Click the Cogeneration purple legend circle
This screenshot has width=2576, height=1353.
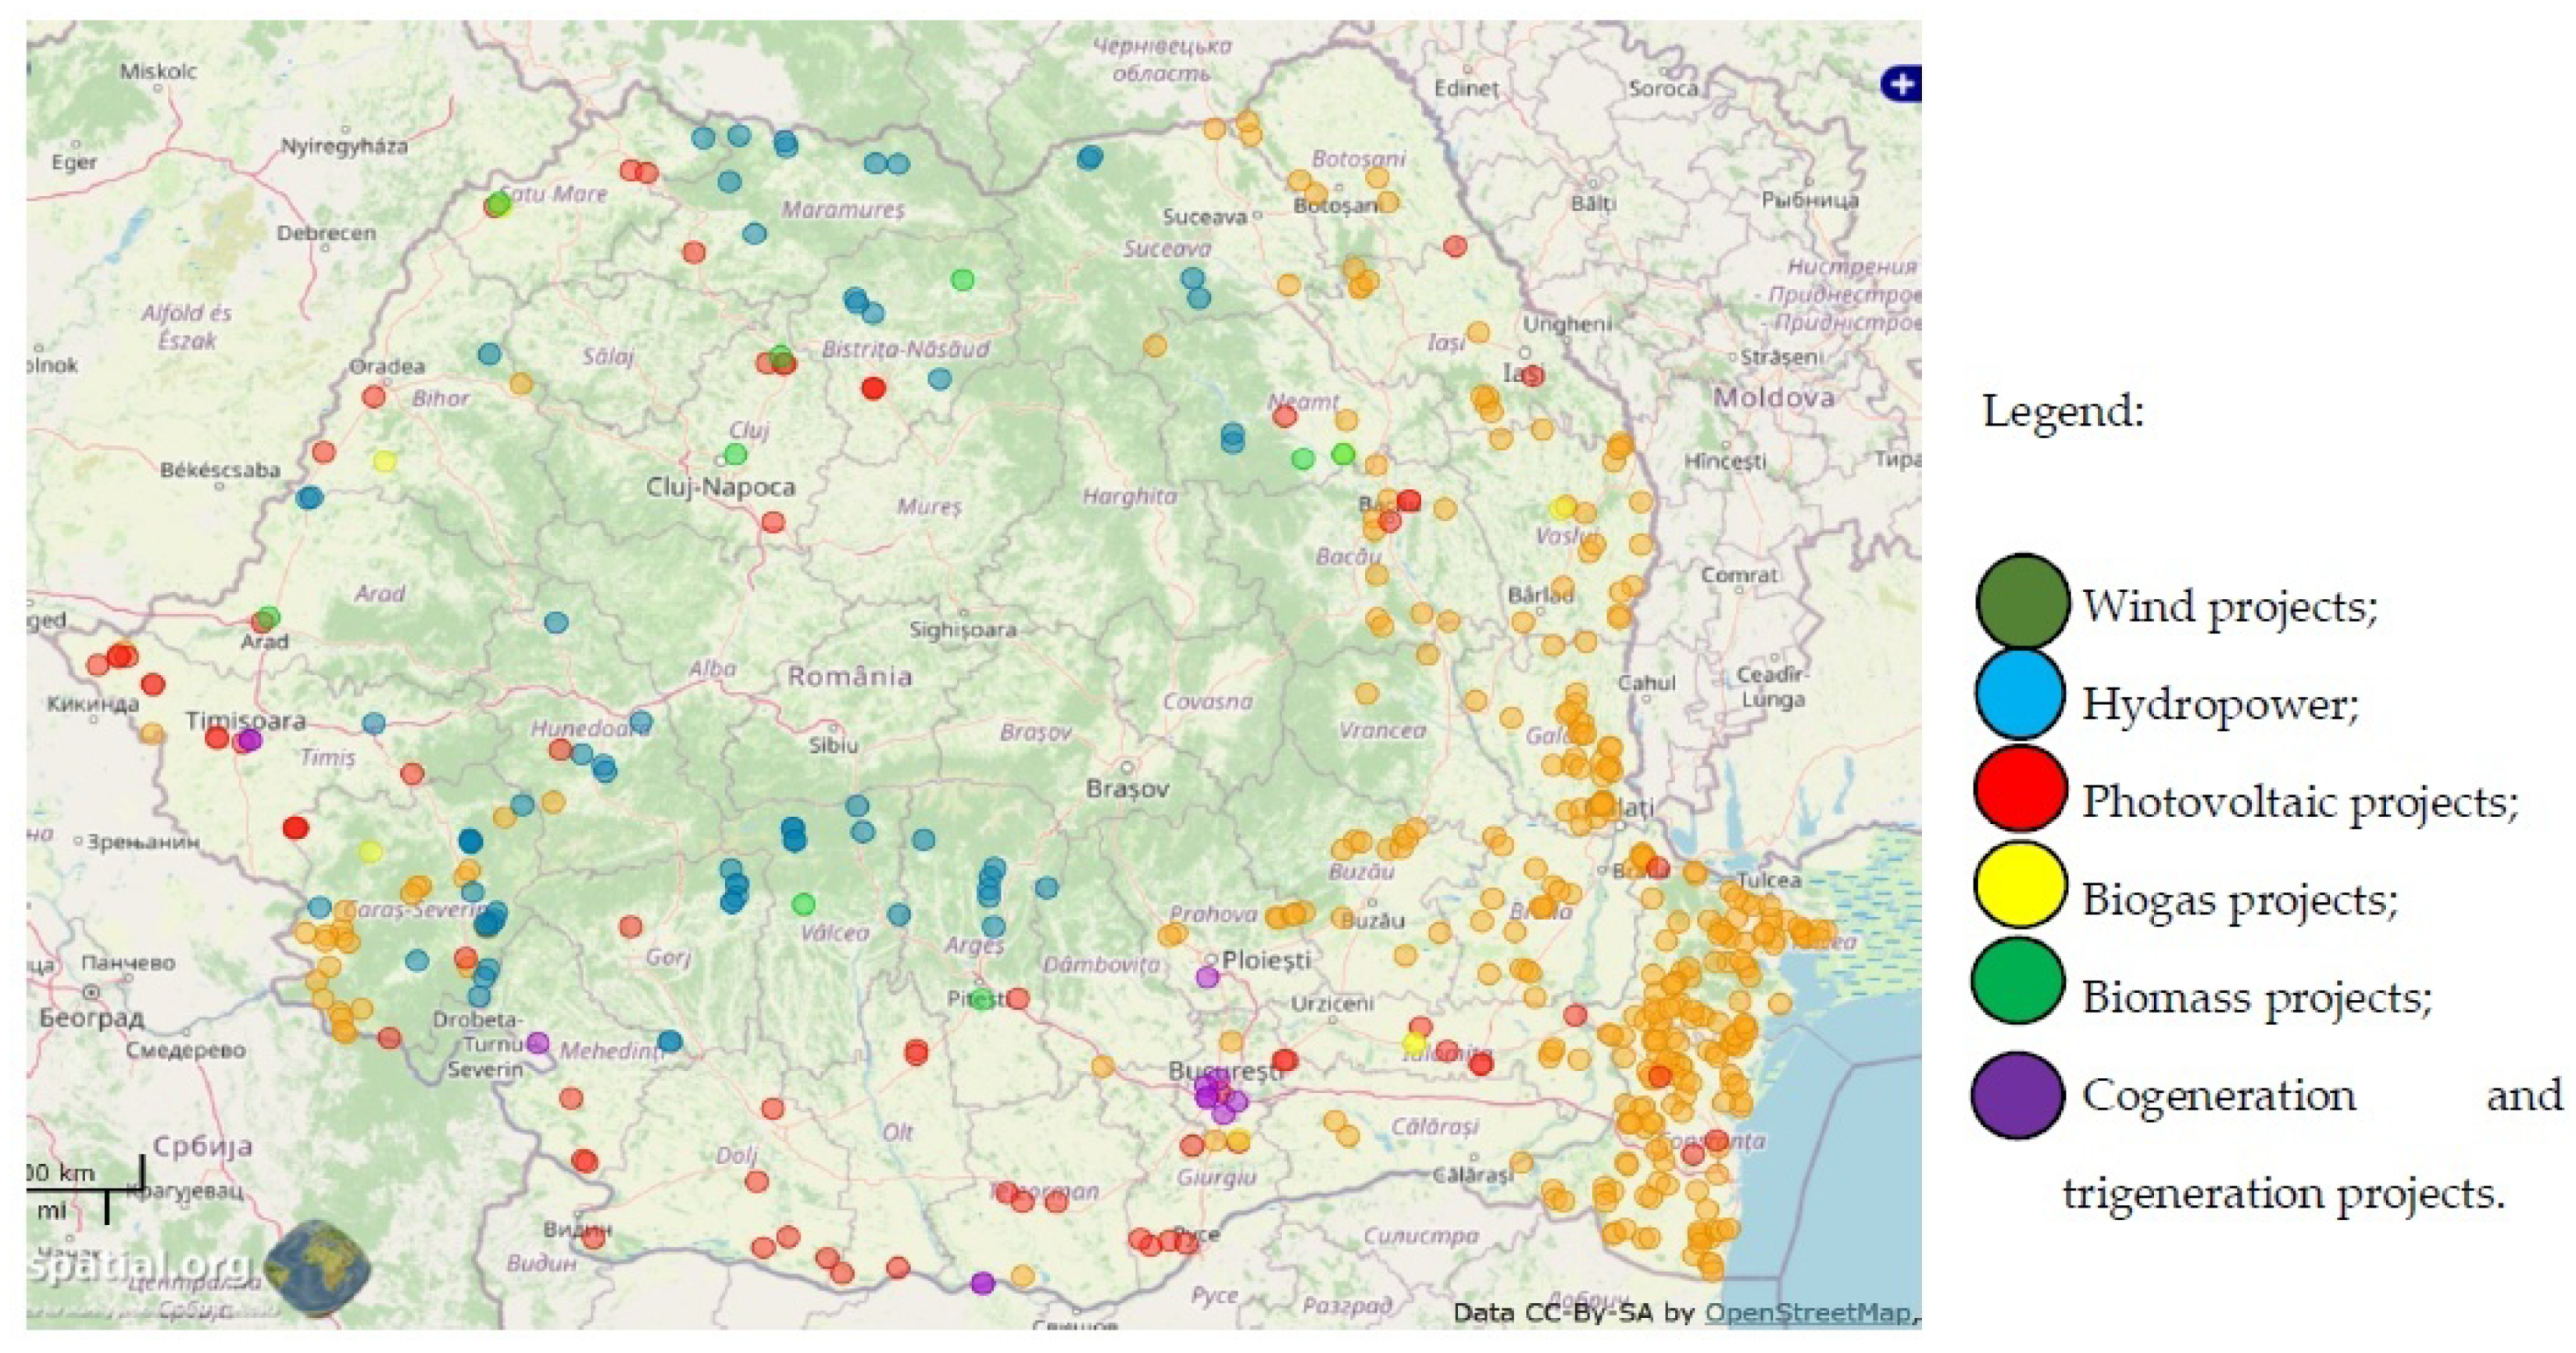pyautogui.click(x=2018, y=1094)
